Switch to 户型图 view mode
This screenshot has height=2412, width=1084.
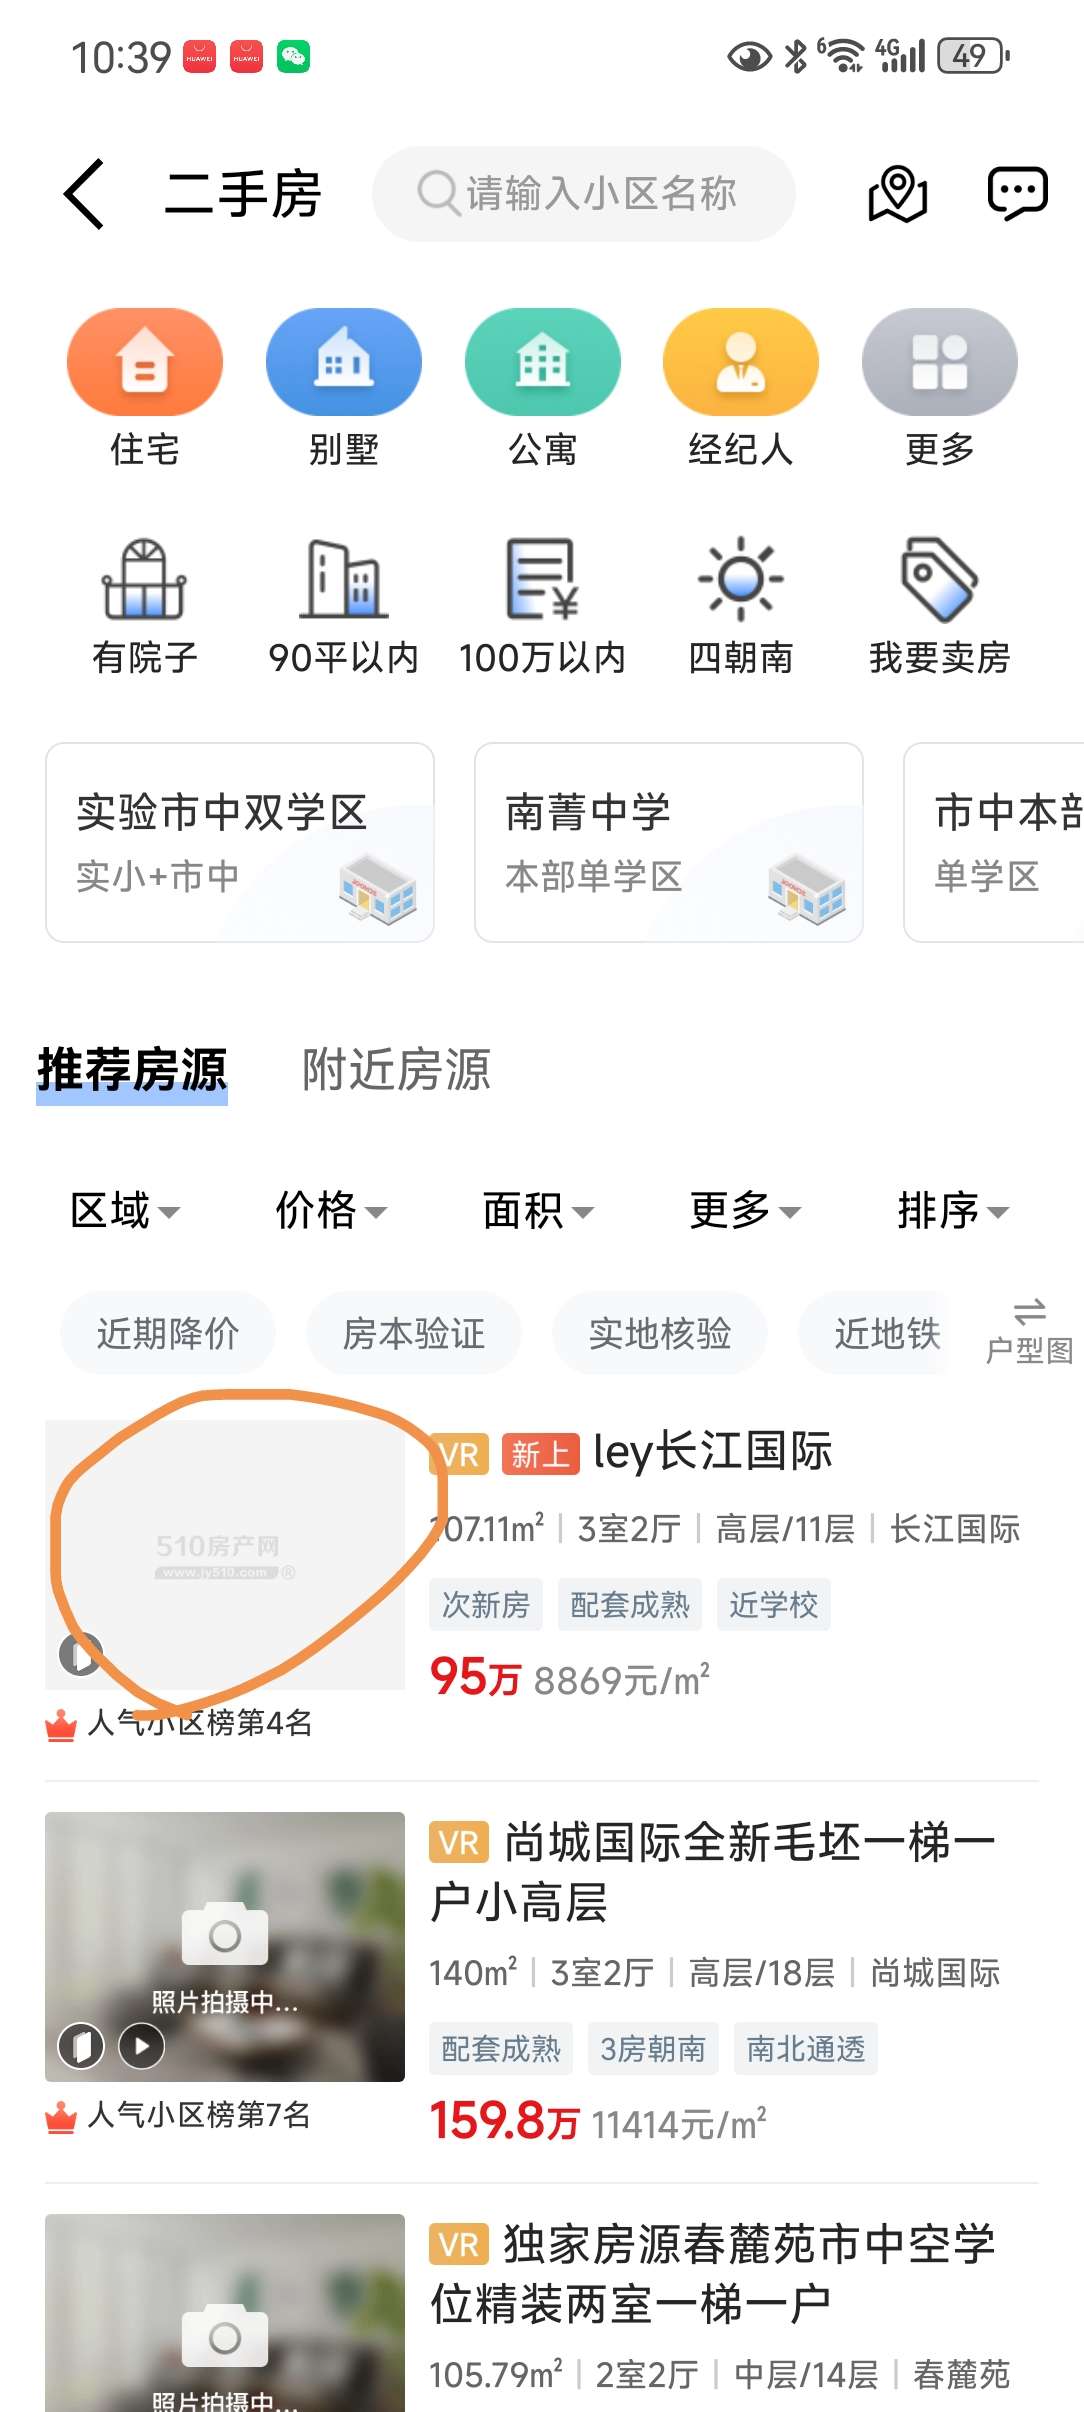[x=1029, y=1332]
